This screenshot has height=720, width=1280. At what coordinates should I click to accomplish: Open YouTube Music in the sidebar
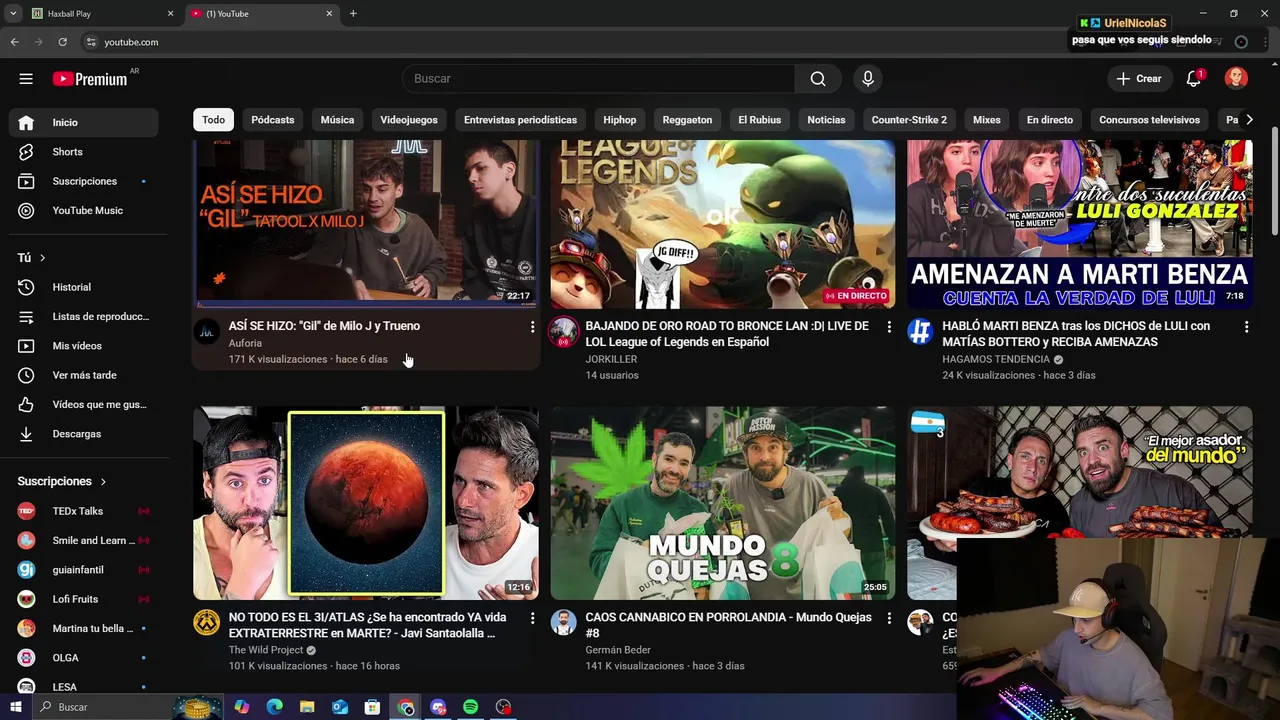pyautogui.click(x=84, y=210)
